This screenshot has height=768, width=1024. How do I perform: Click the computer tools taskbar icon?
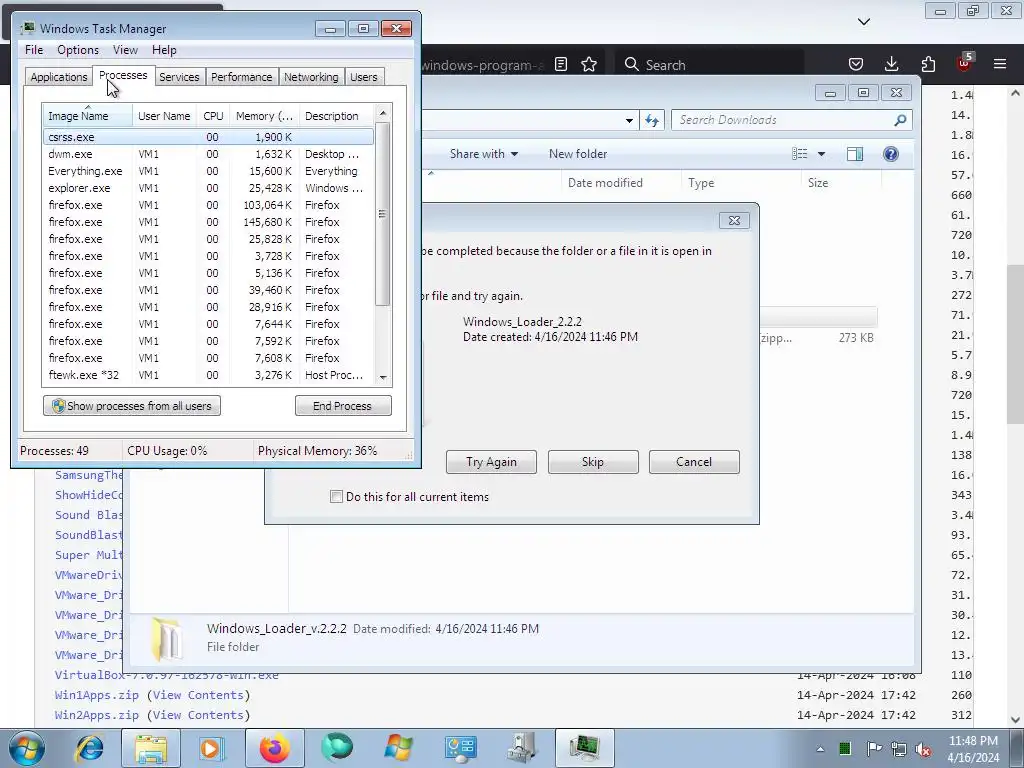coord(521,748)
